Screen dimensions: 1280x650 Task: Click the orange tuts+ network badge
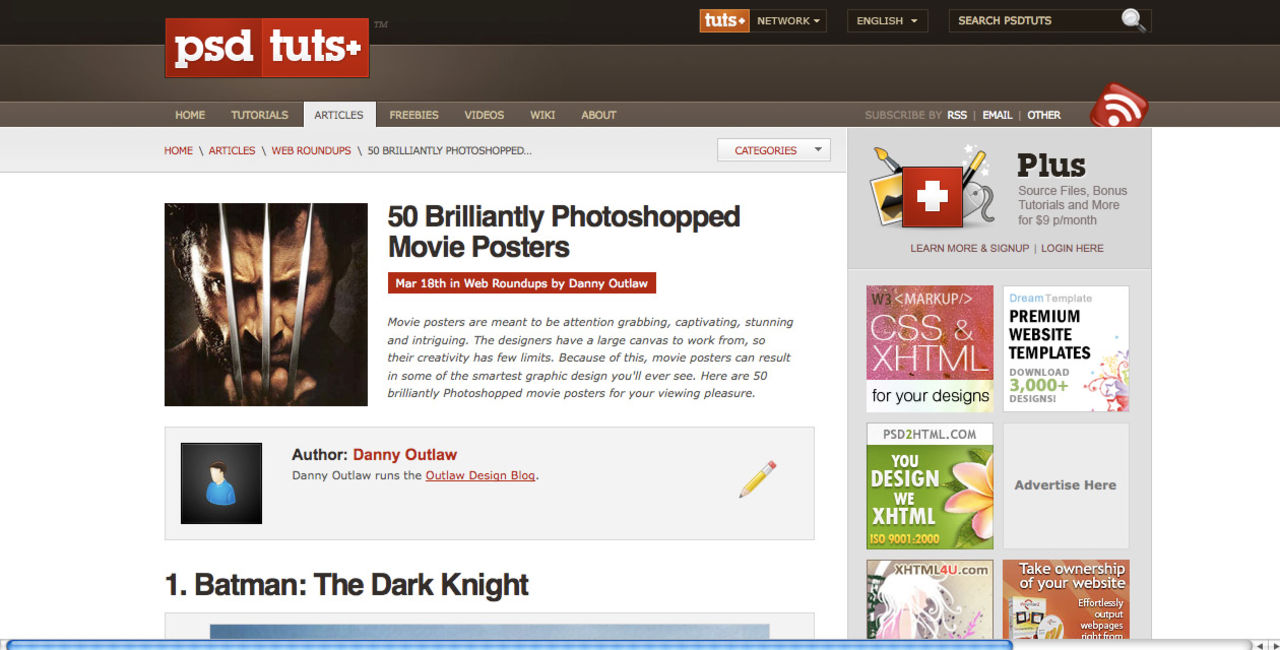click(x=724, y=21)
